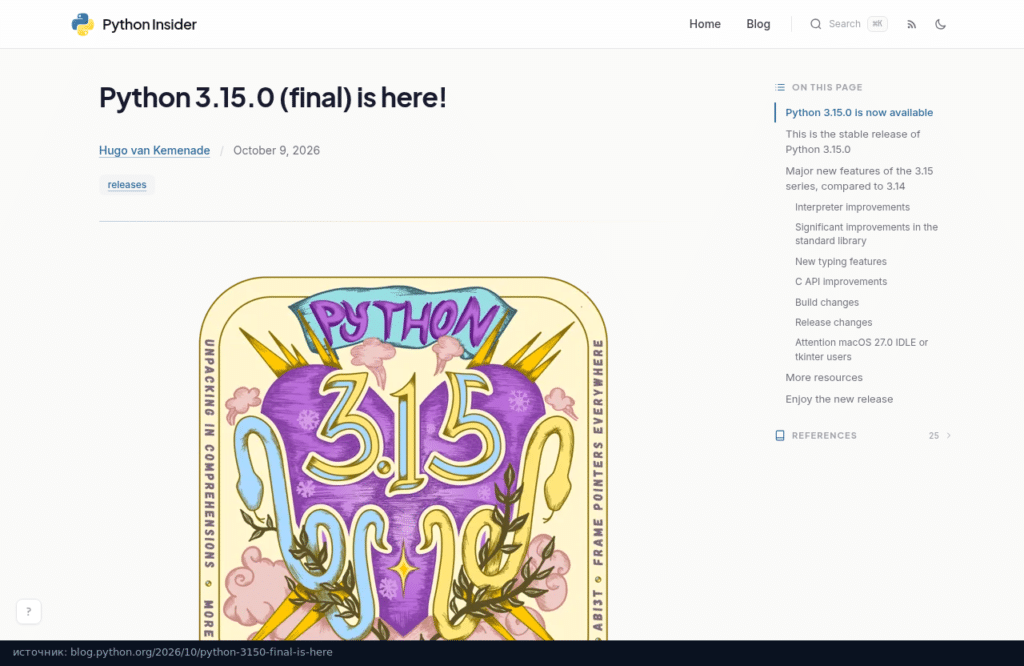Click the article headline text
The width and height of the screenshot is (1024, 666).
pyautogui.click(x=272, y=98)
